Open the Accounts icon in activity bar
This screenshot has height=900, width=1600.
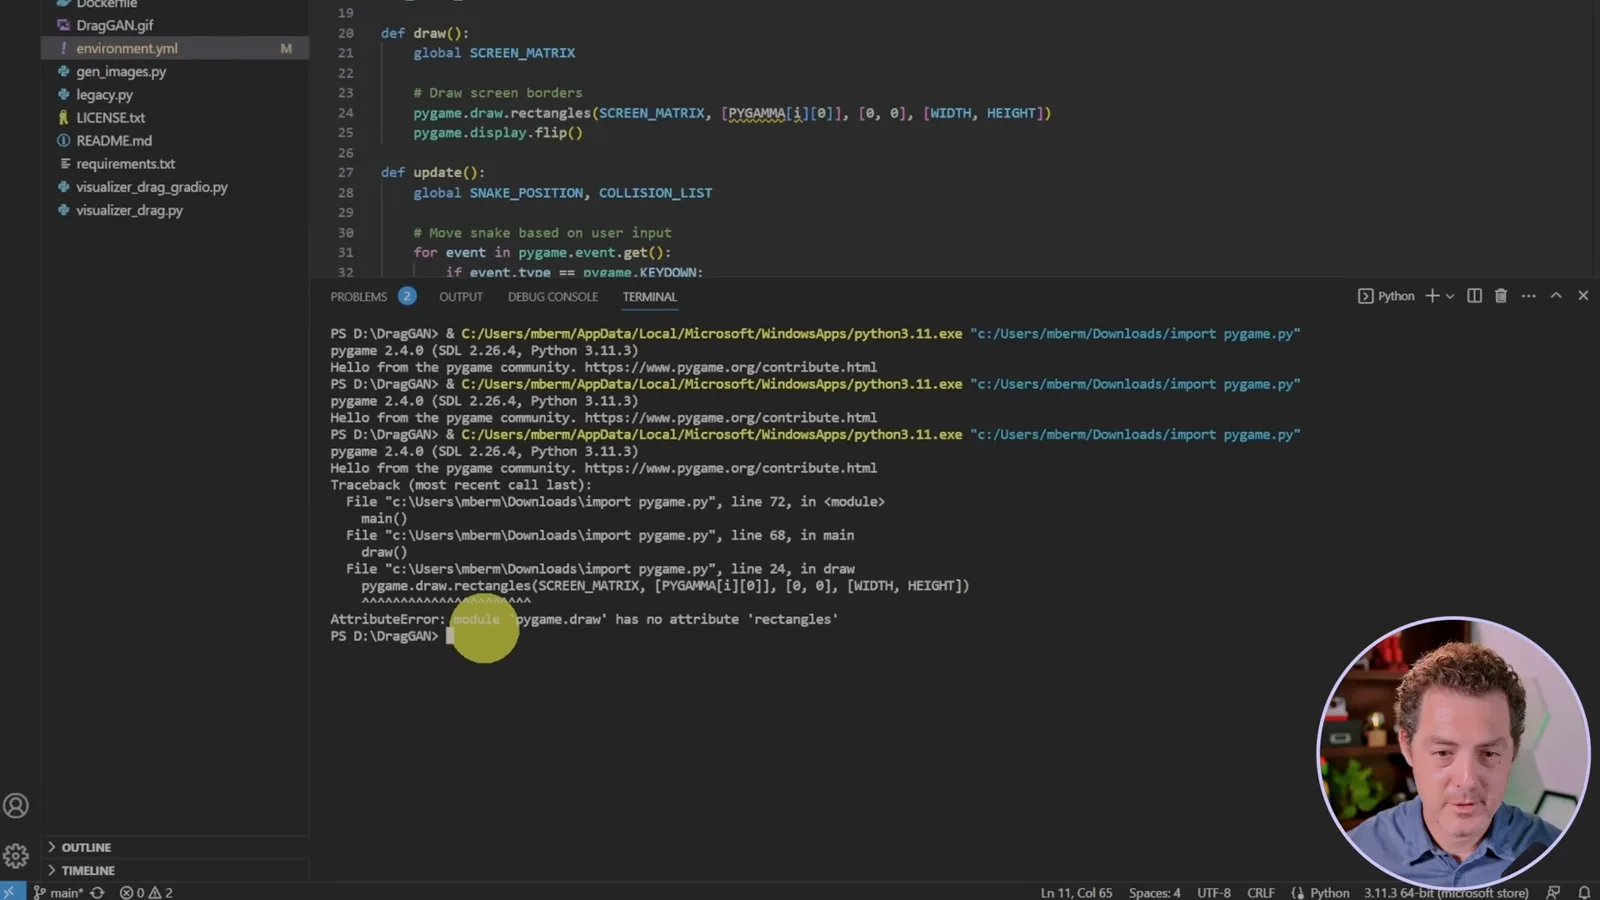(x=16, y=805)
